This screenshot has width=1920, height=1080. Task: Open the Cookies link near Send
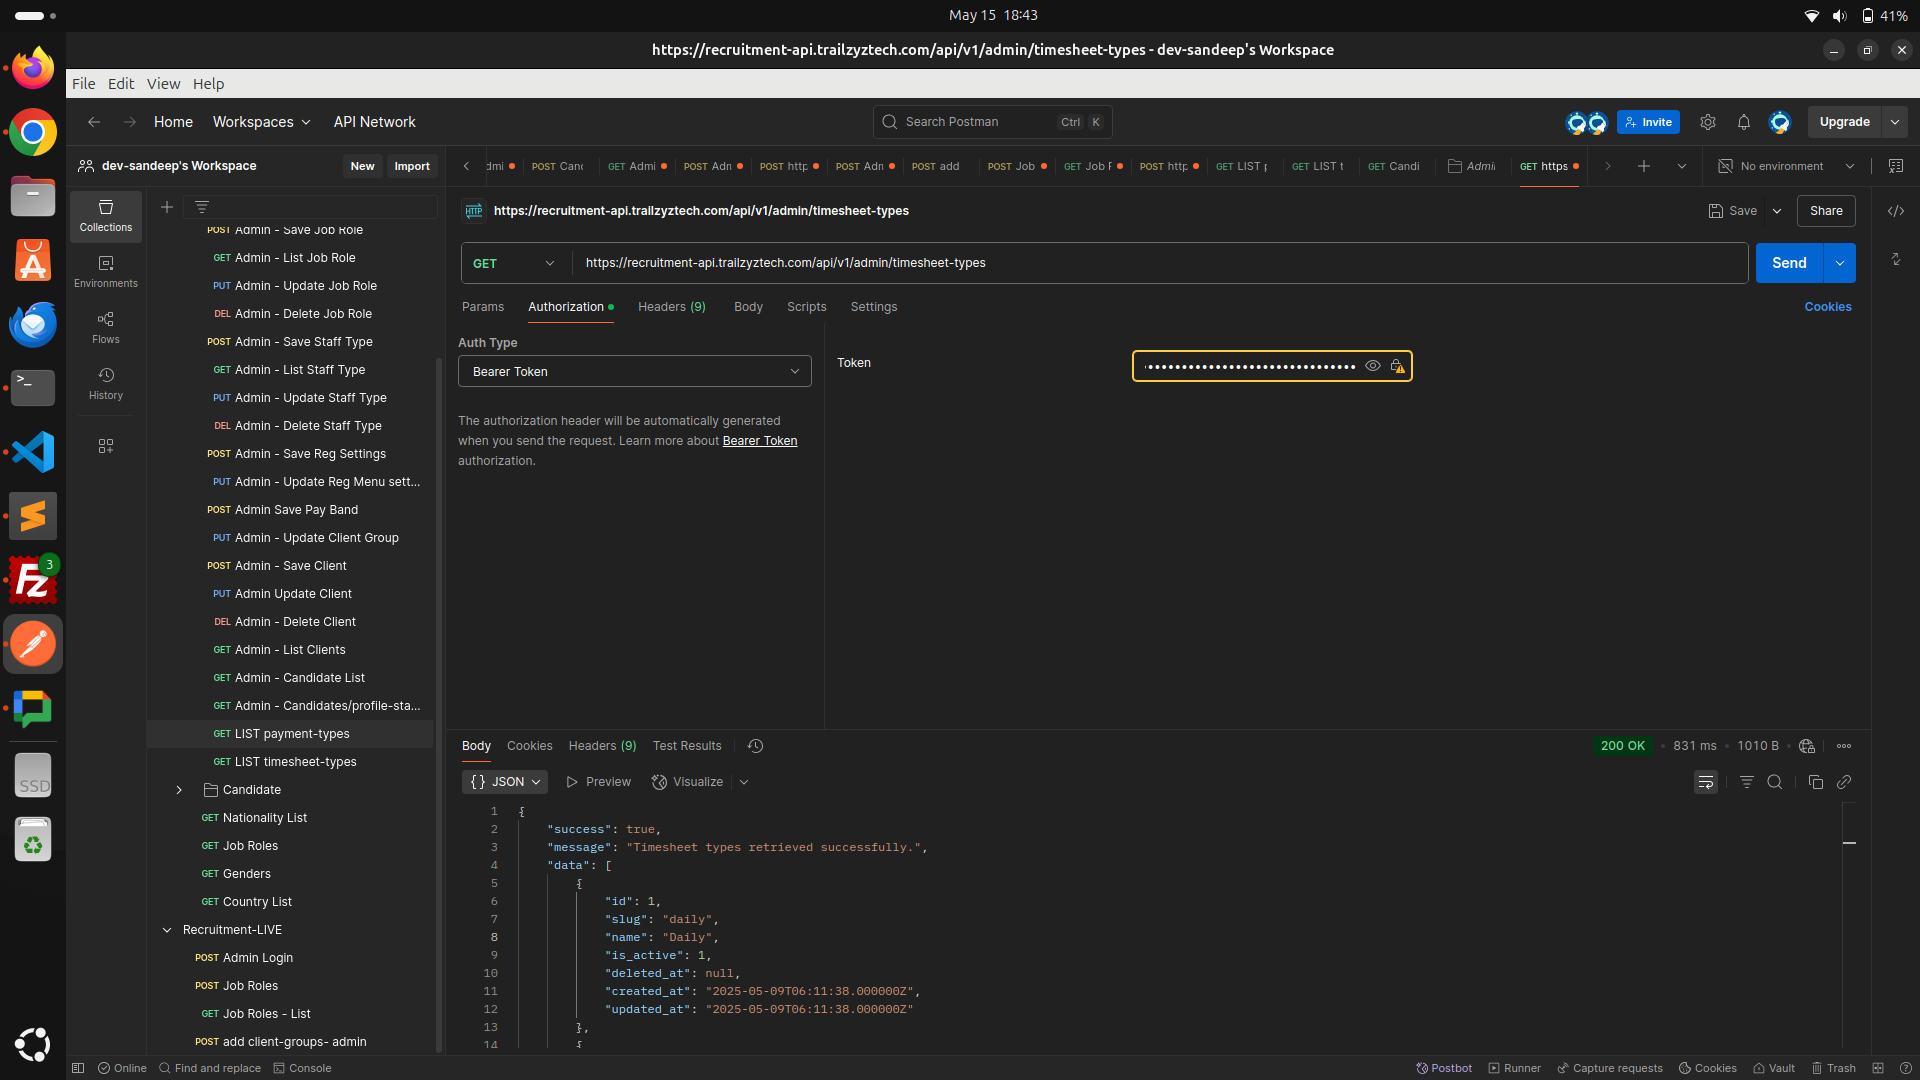1828,307
